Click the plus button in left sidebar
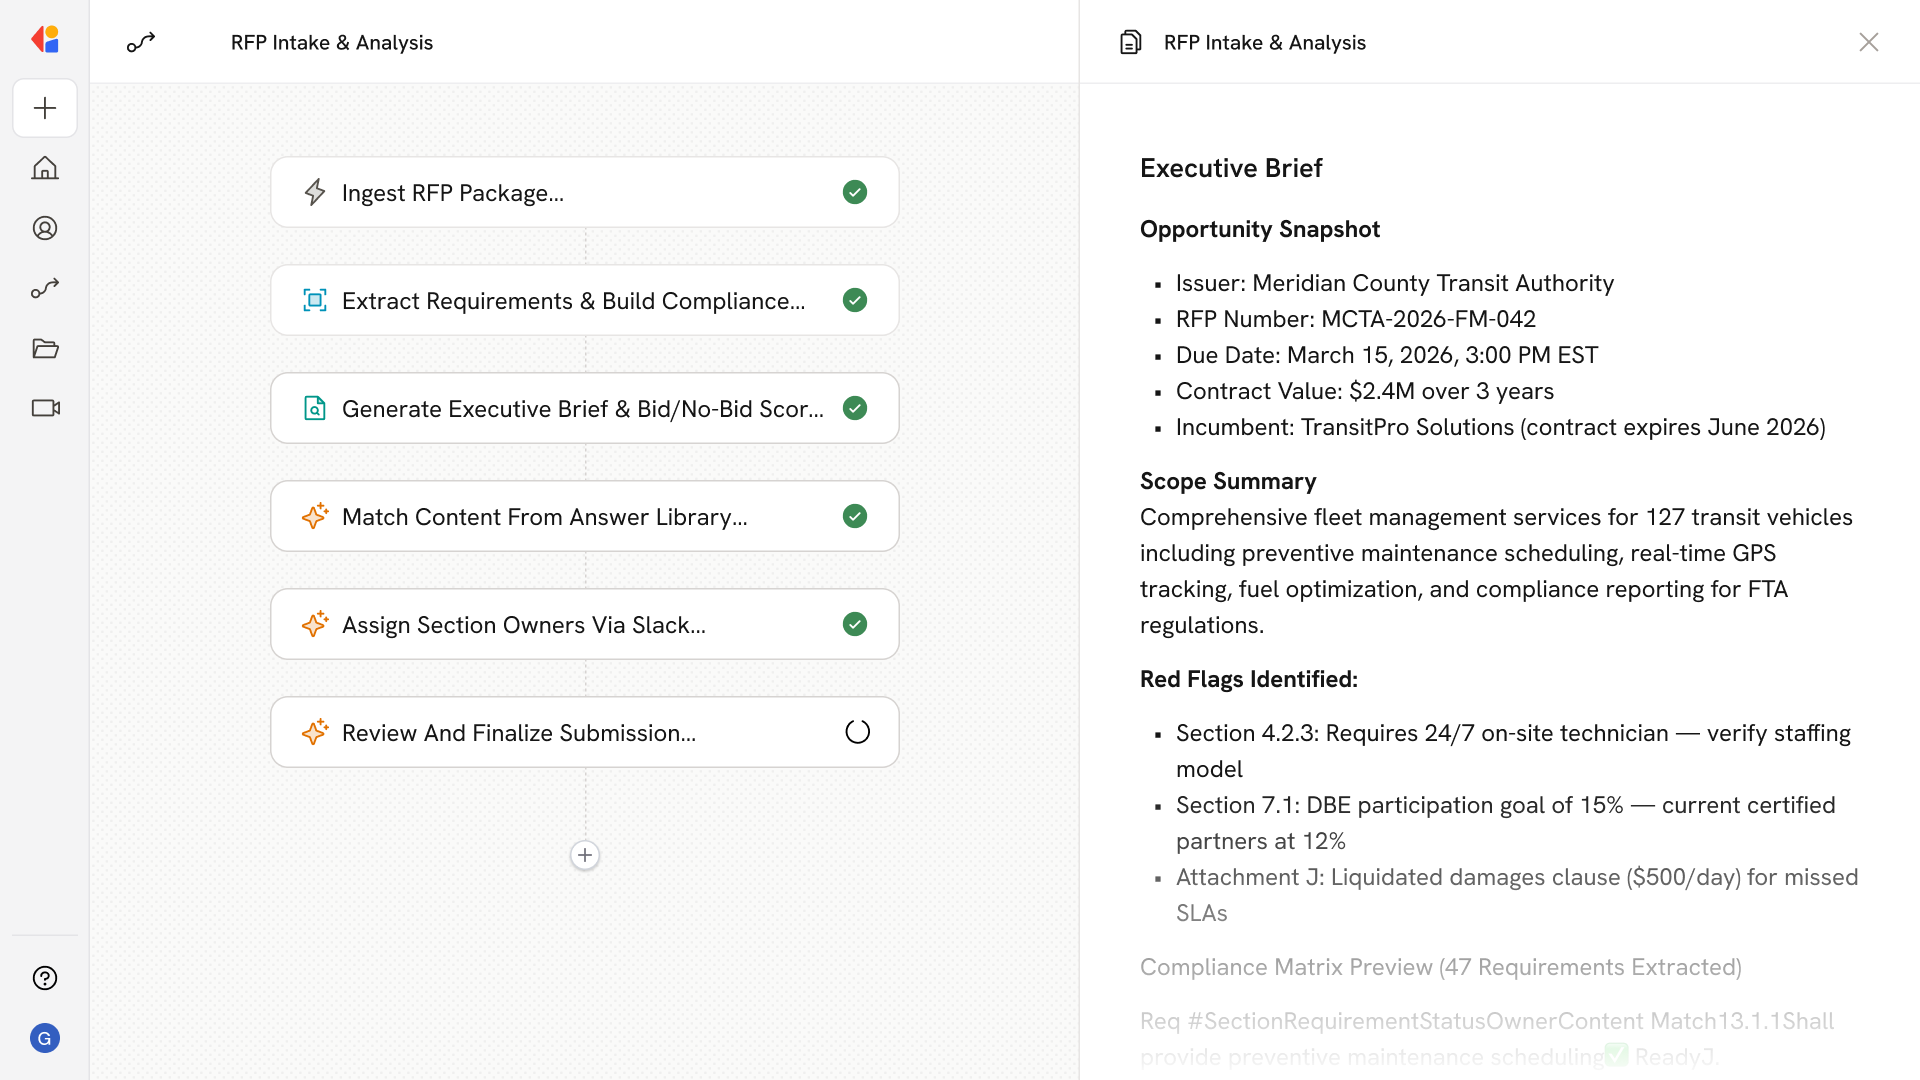The height and width of the screenshot is (1080, 1920). click(45, 108)
